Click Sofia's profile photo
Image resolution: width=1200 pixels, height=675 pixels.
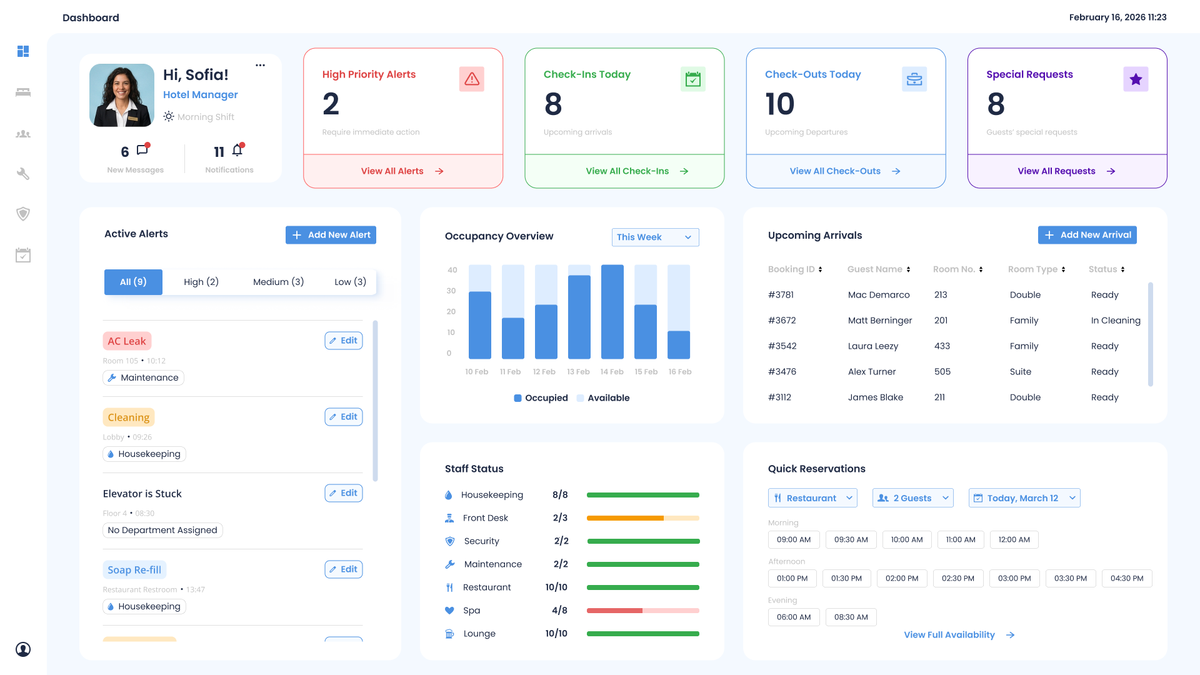click(x=121, y=95)
